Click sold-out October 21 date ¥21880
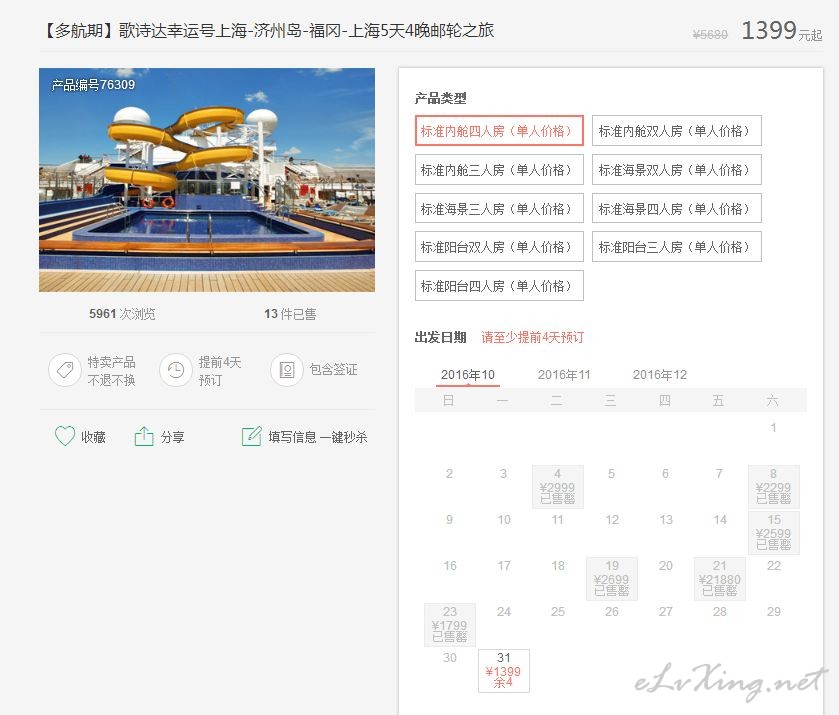This screenshot has height=715, width=839. 720,579
